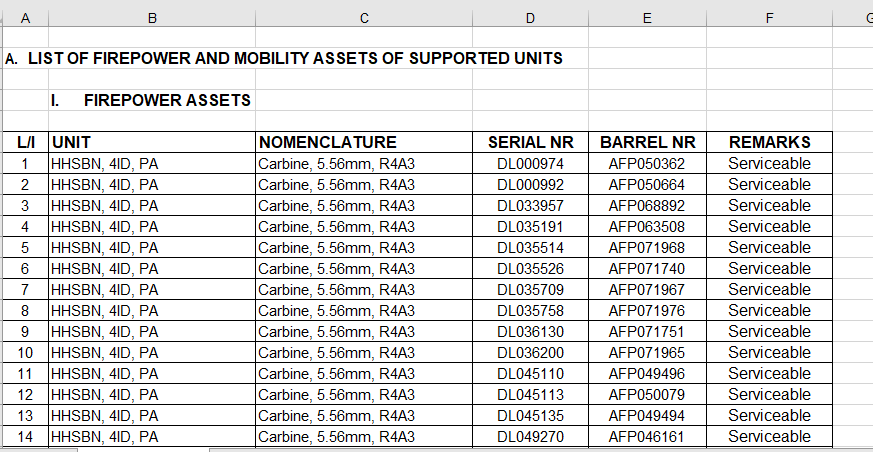Click the SERIAL NR header cell
The width and height of the screenshot is (873, 452).
(x=530, y=142)
